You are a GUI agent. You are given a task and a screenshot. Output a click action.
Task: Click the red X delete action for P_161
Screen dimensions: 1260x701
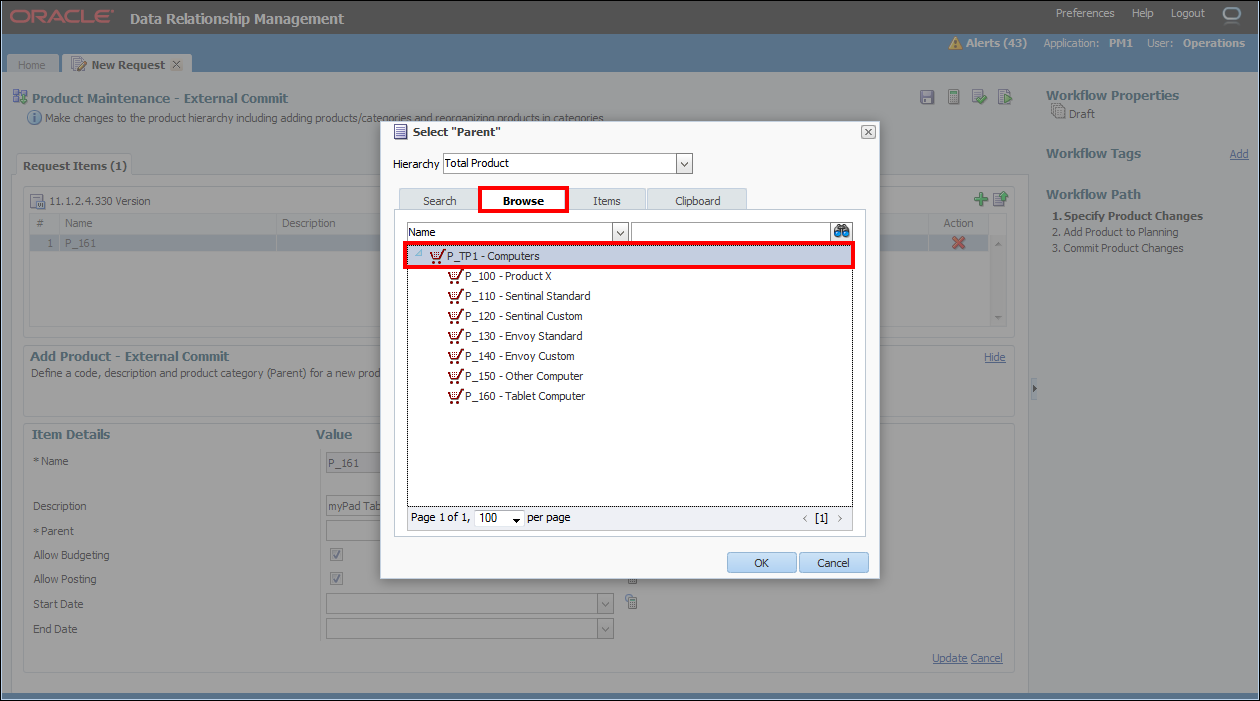tap(958, 243)
